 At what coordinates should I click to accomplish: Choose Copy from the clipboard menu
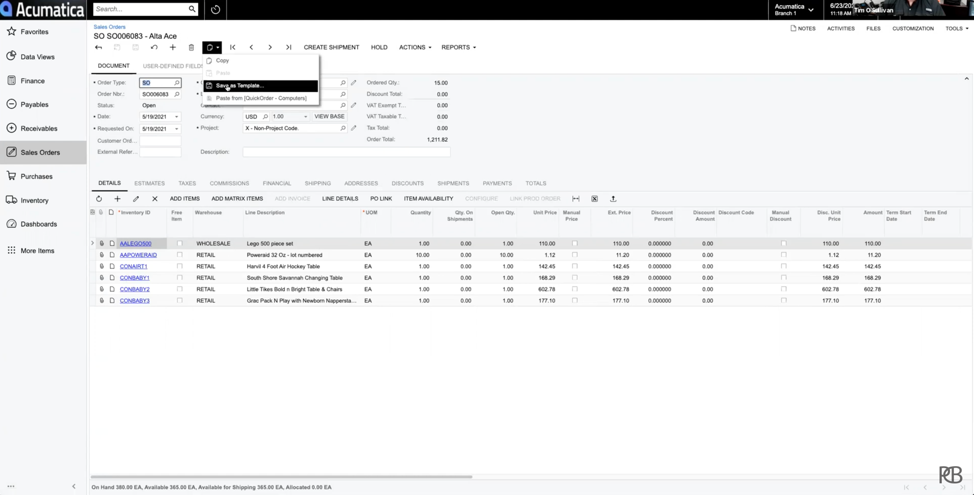[x=261, y=61]
